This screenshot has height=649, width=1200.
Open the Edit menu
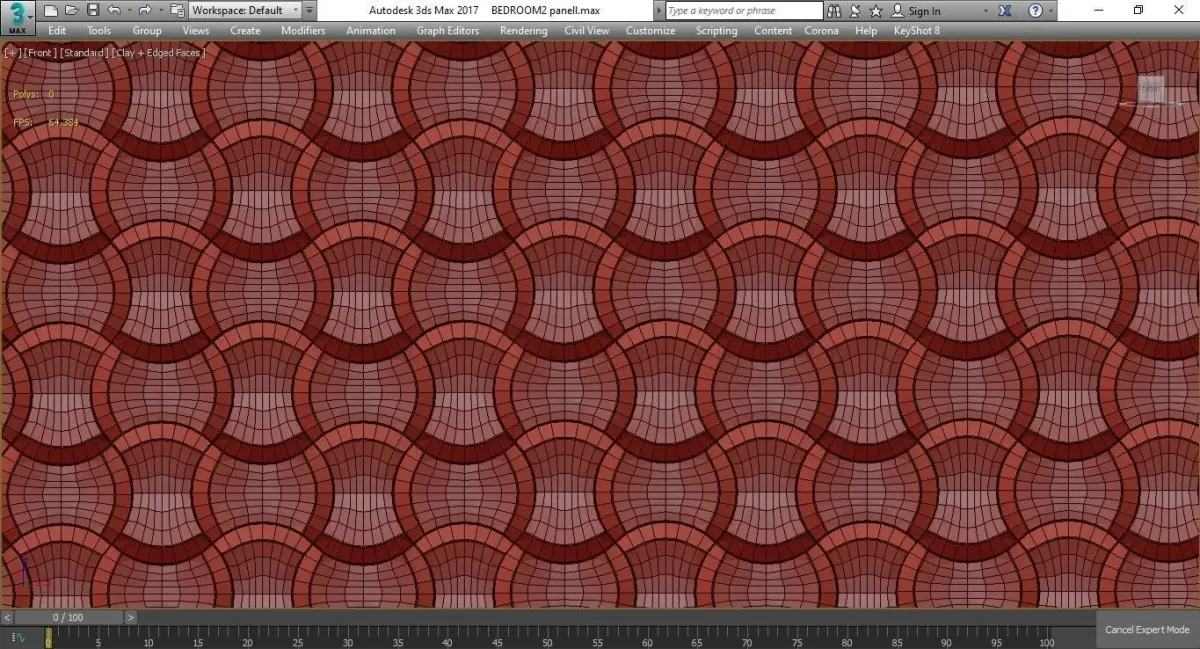(x=57, y=30)
